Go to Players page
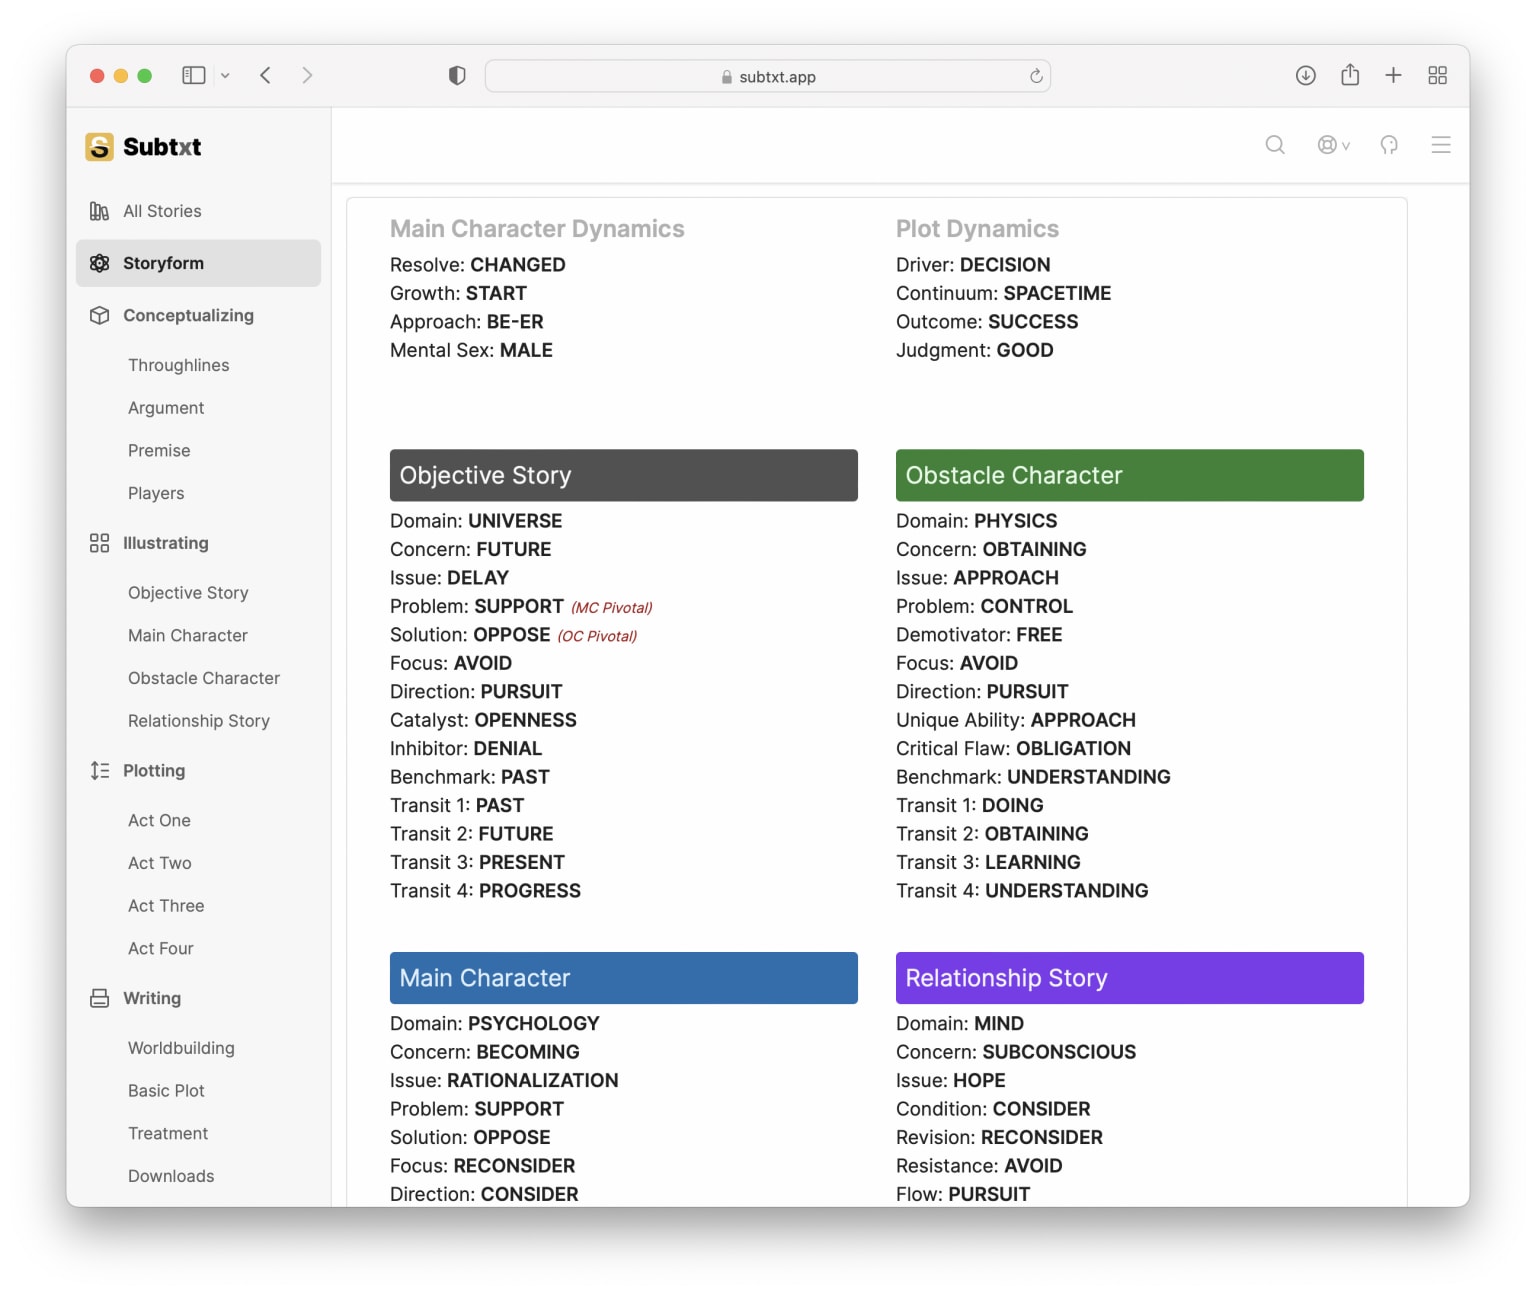 tap(156, 493)
